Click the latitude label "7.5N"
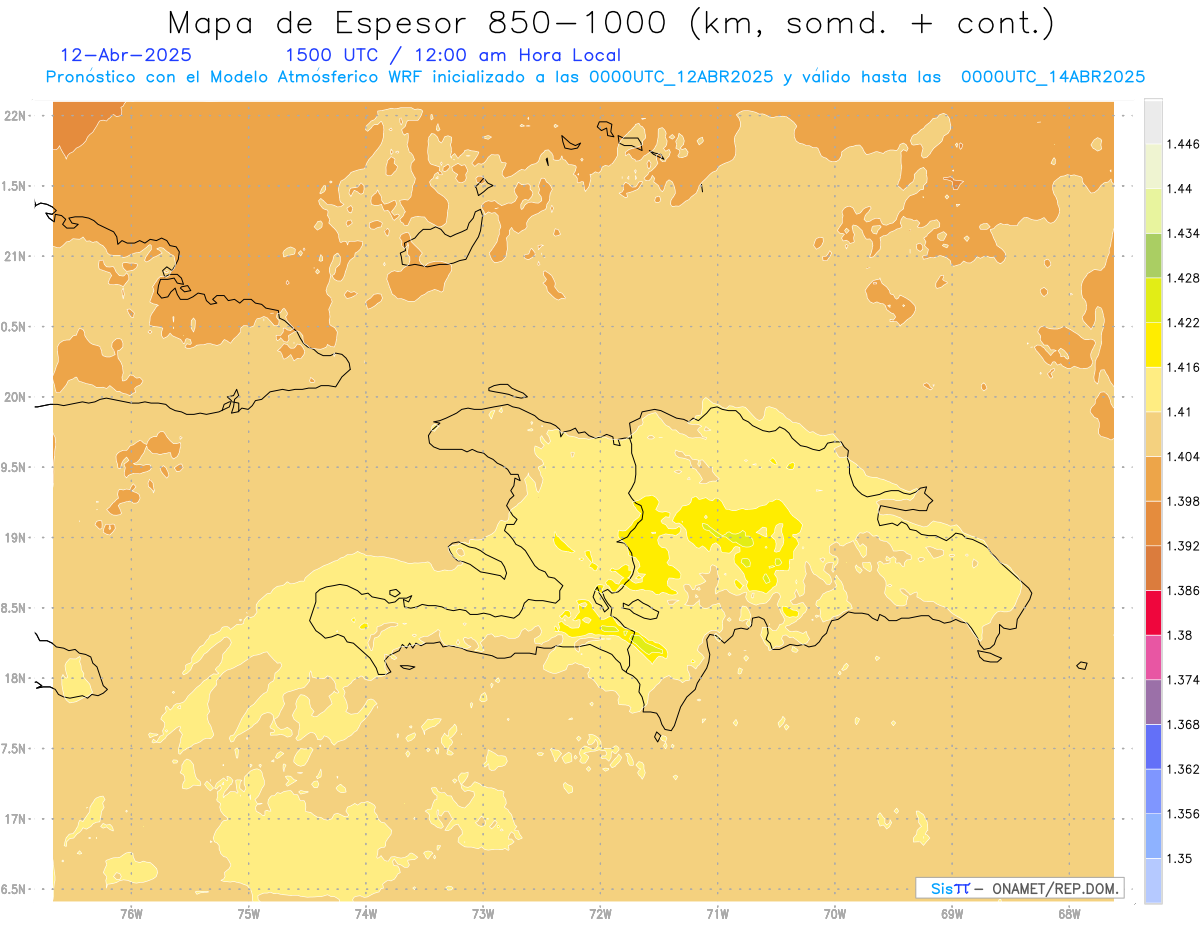 (x=15, y=749)
